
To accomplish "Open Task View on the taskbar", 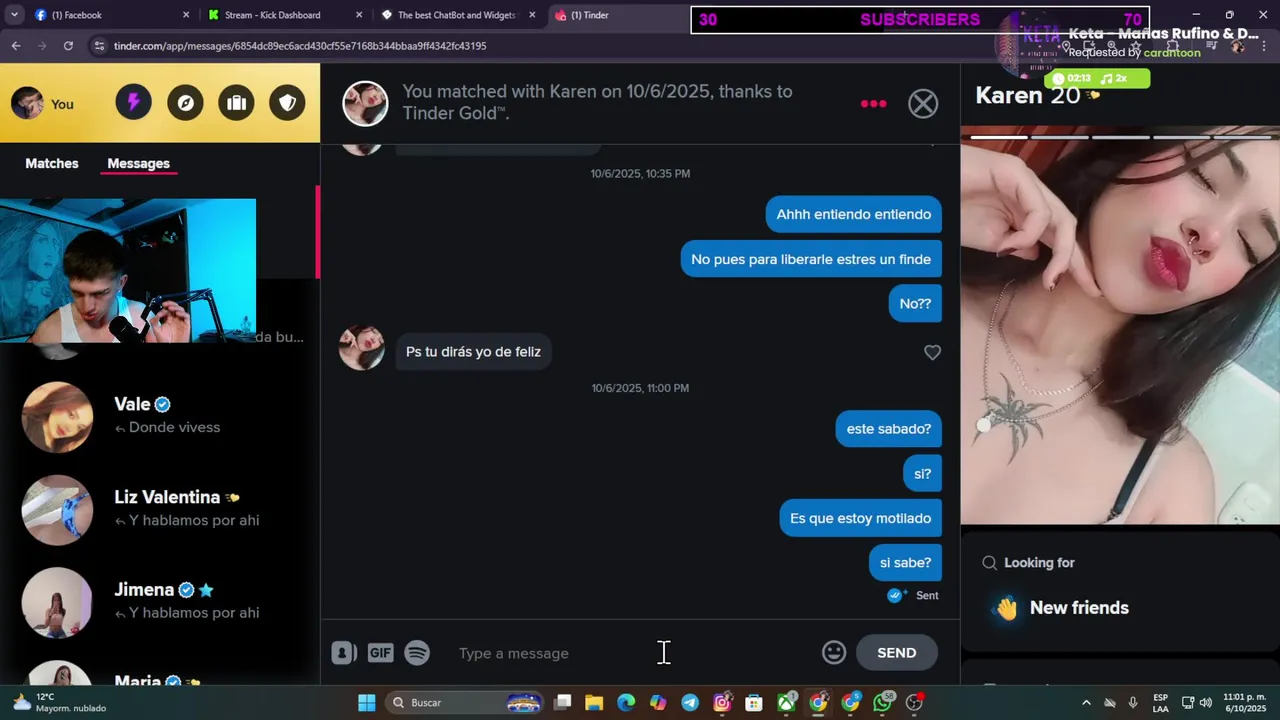I will click(563, 703).
